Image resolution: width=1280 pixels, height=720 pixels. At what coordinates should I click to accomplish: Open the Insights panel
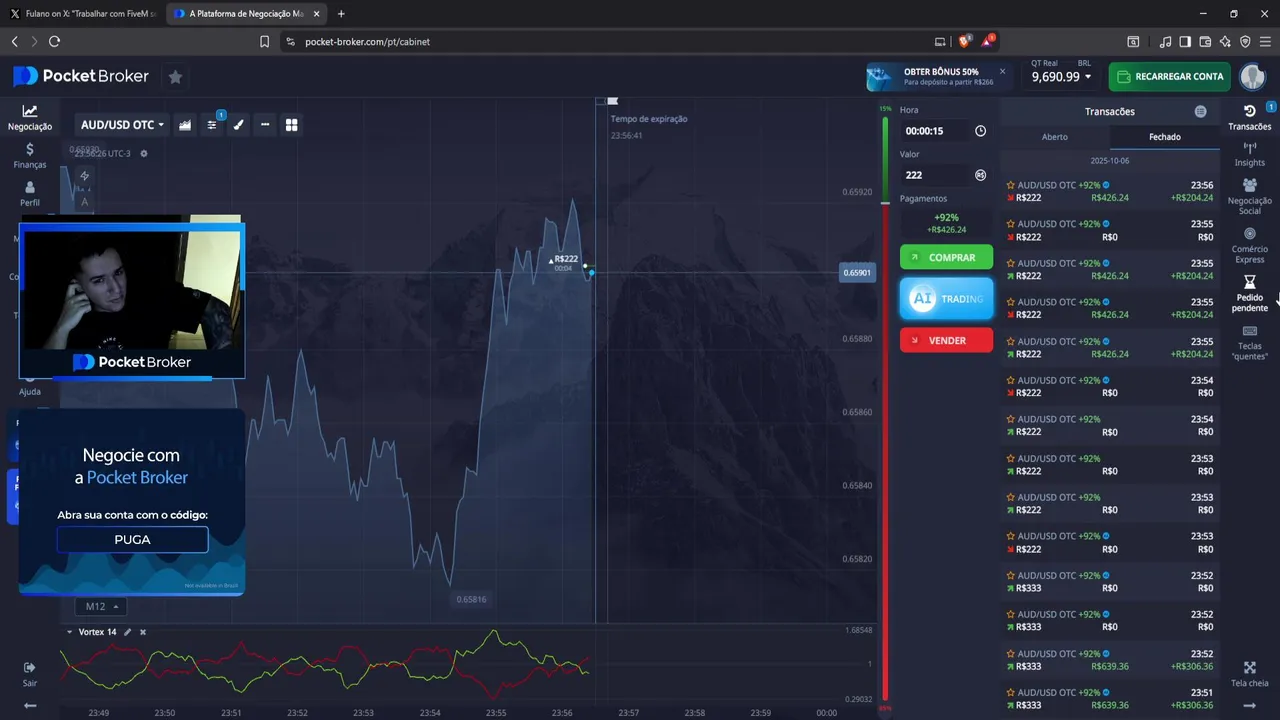click(1249, 153)
